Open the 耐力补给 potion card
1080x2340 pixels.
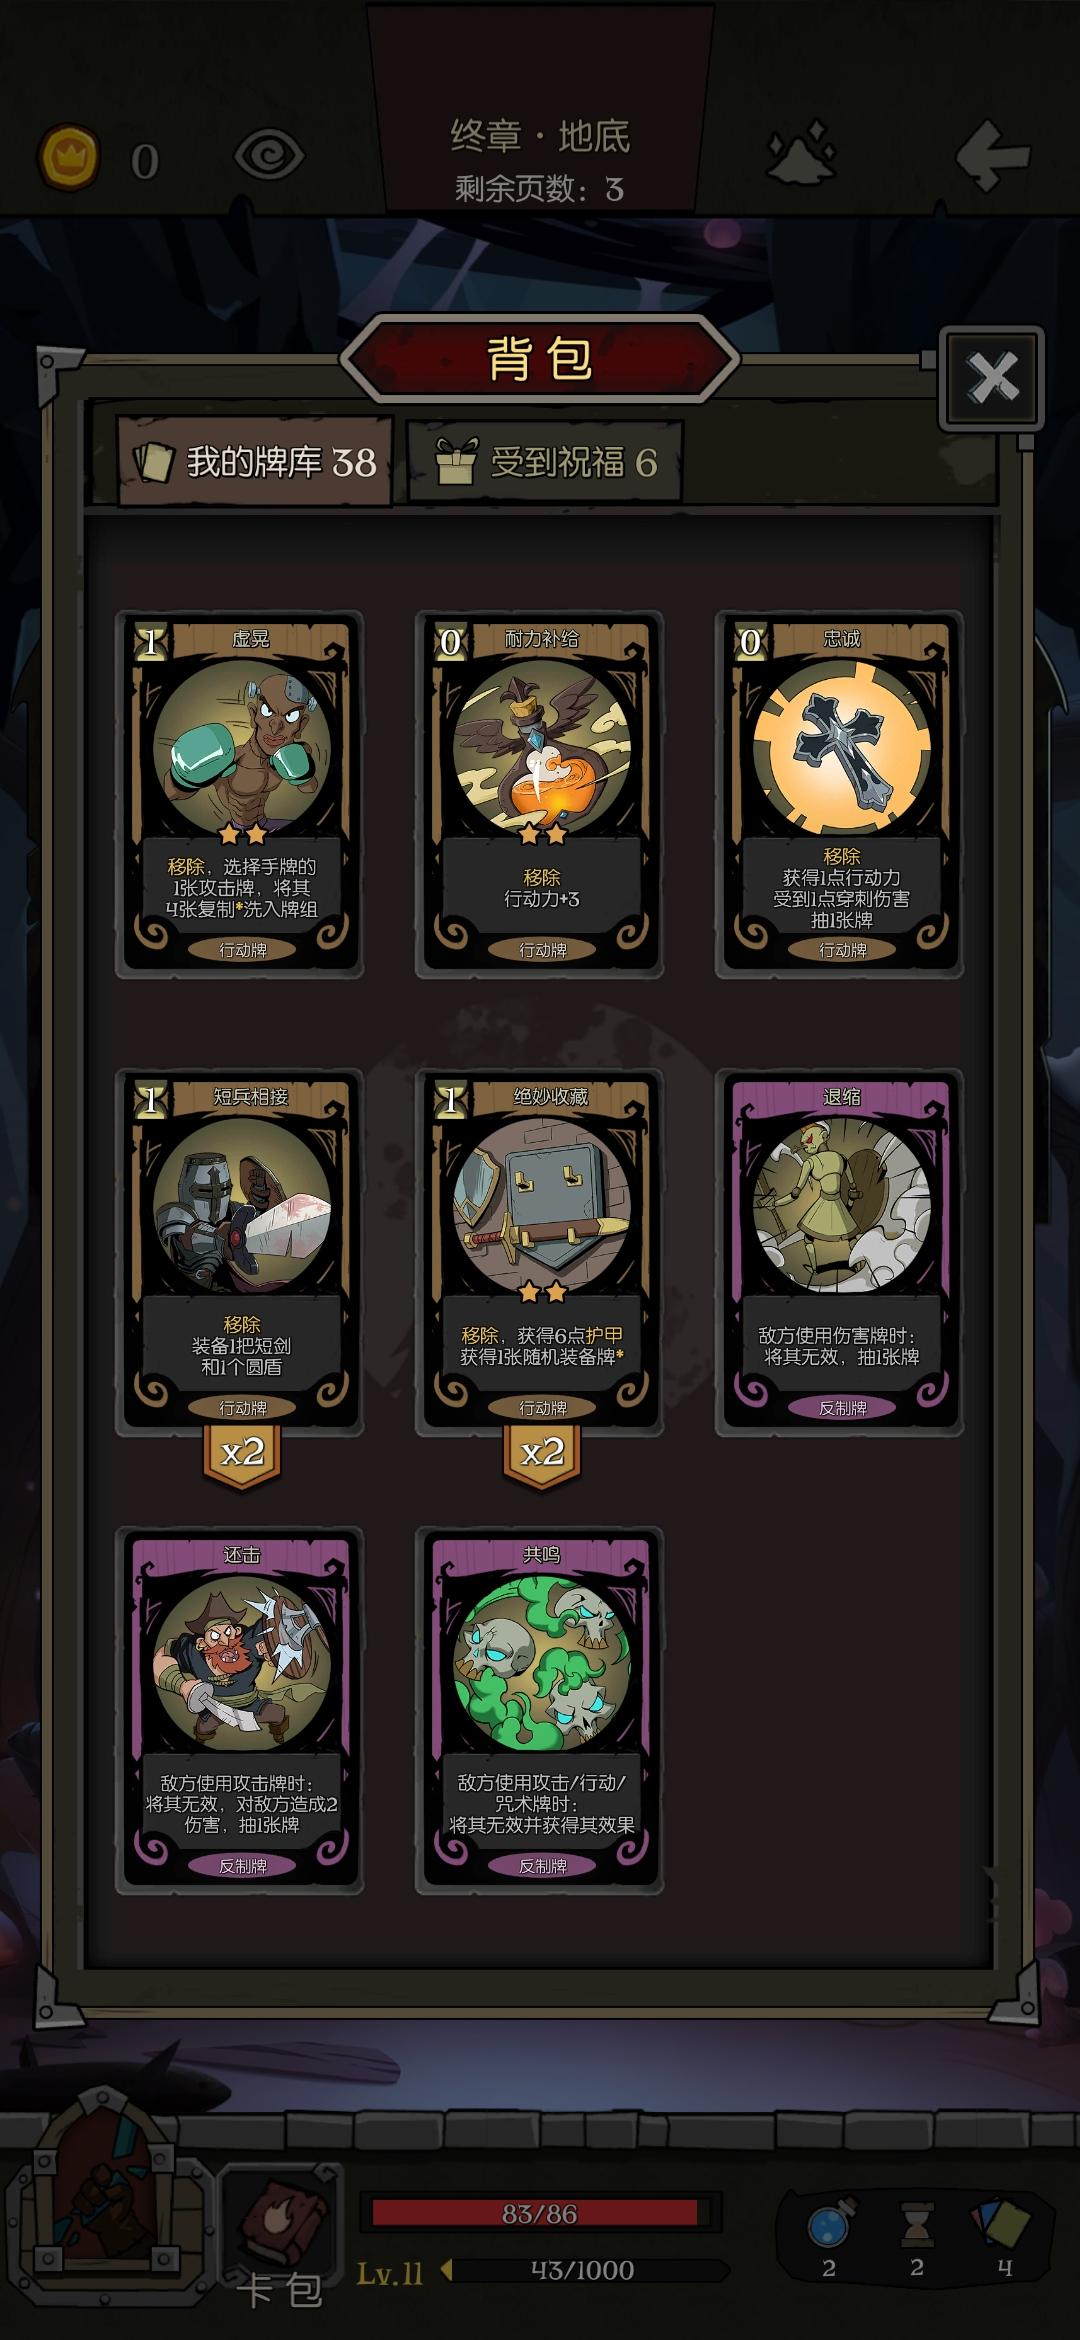coord(540,794)
